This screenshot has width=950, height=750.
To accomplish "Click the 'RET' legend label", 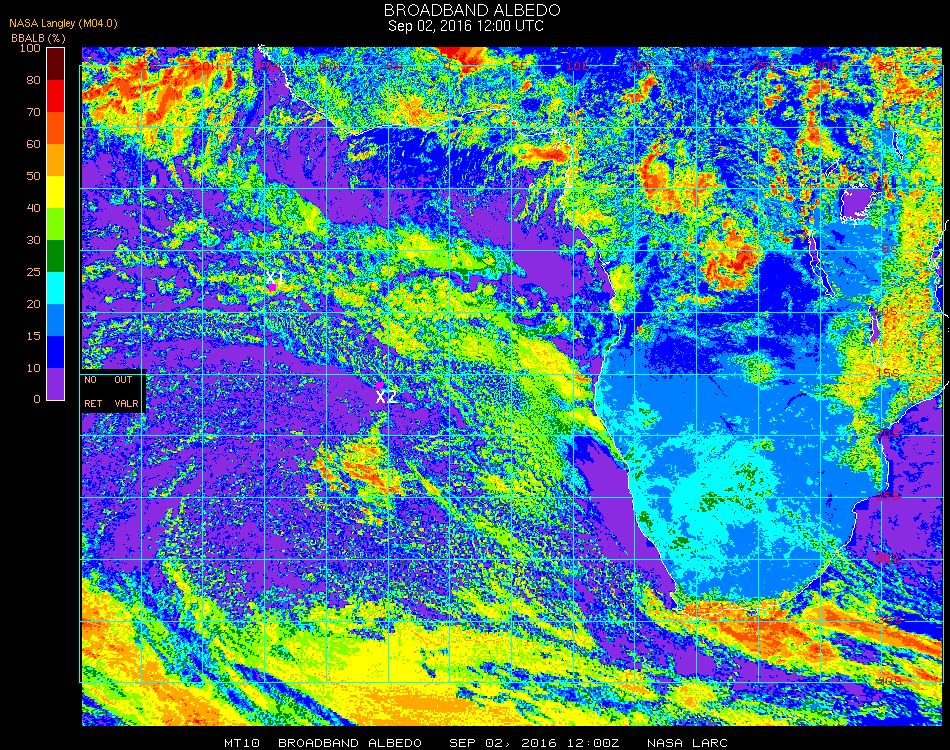I will pos(93,403).
